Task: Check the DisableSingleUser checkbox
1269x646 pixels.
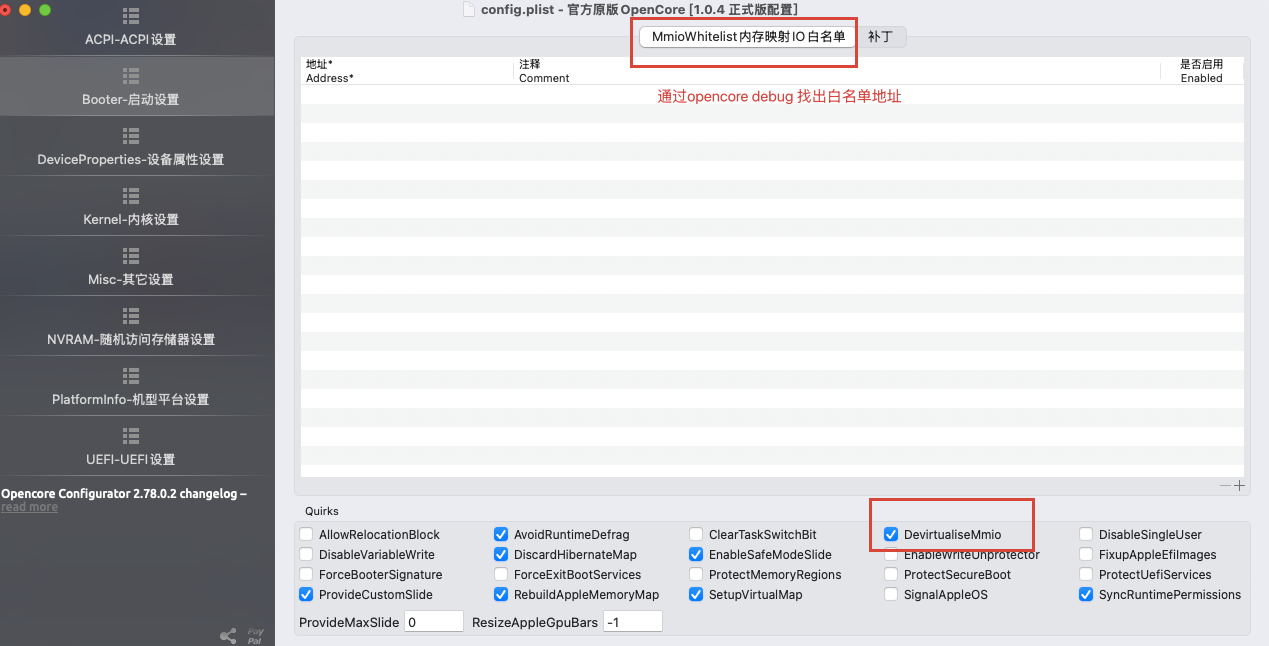Action: point(1086,535)
